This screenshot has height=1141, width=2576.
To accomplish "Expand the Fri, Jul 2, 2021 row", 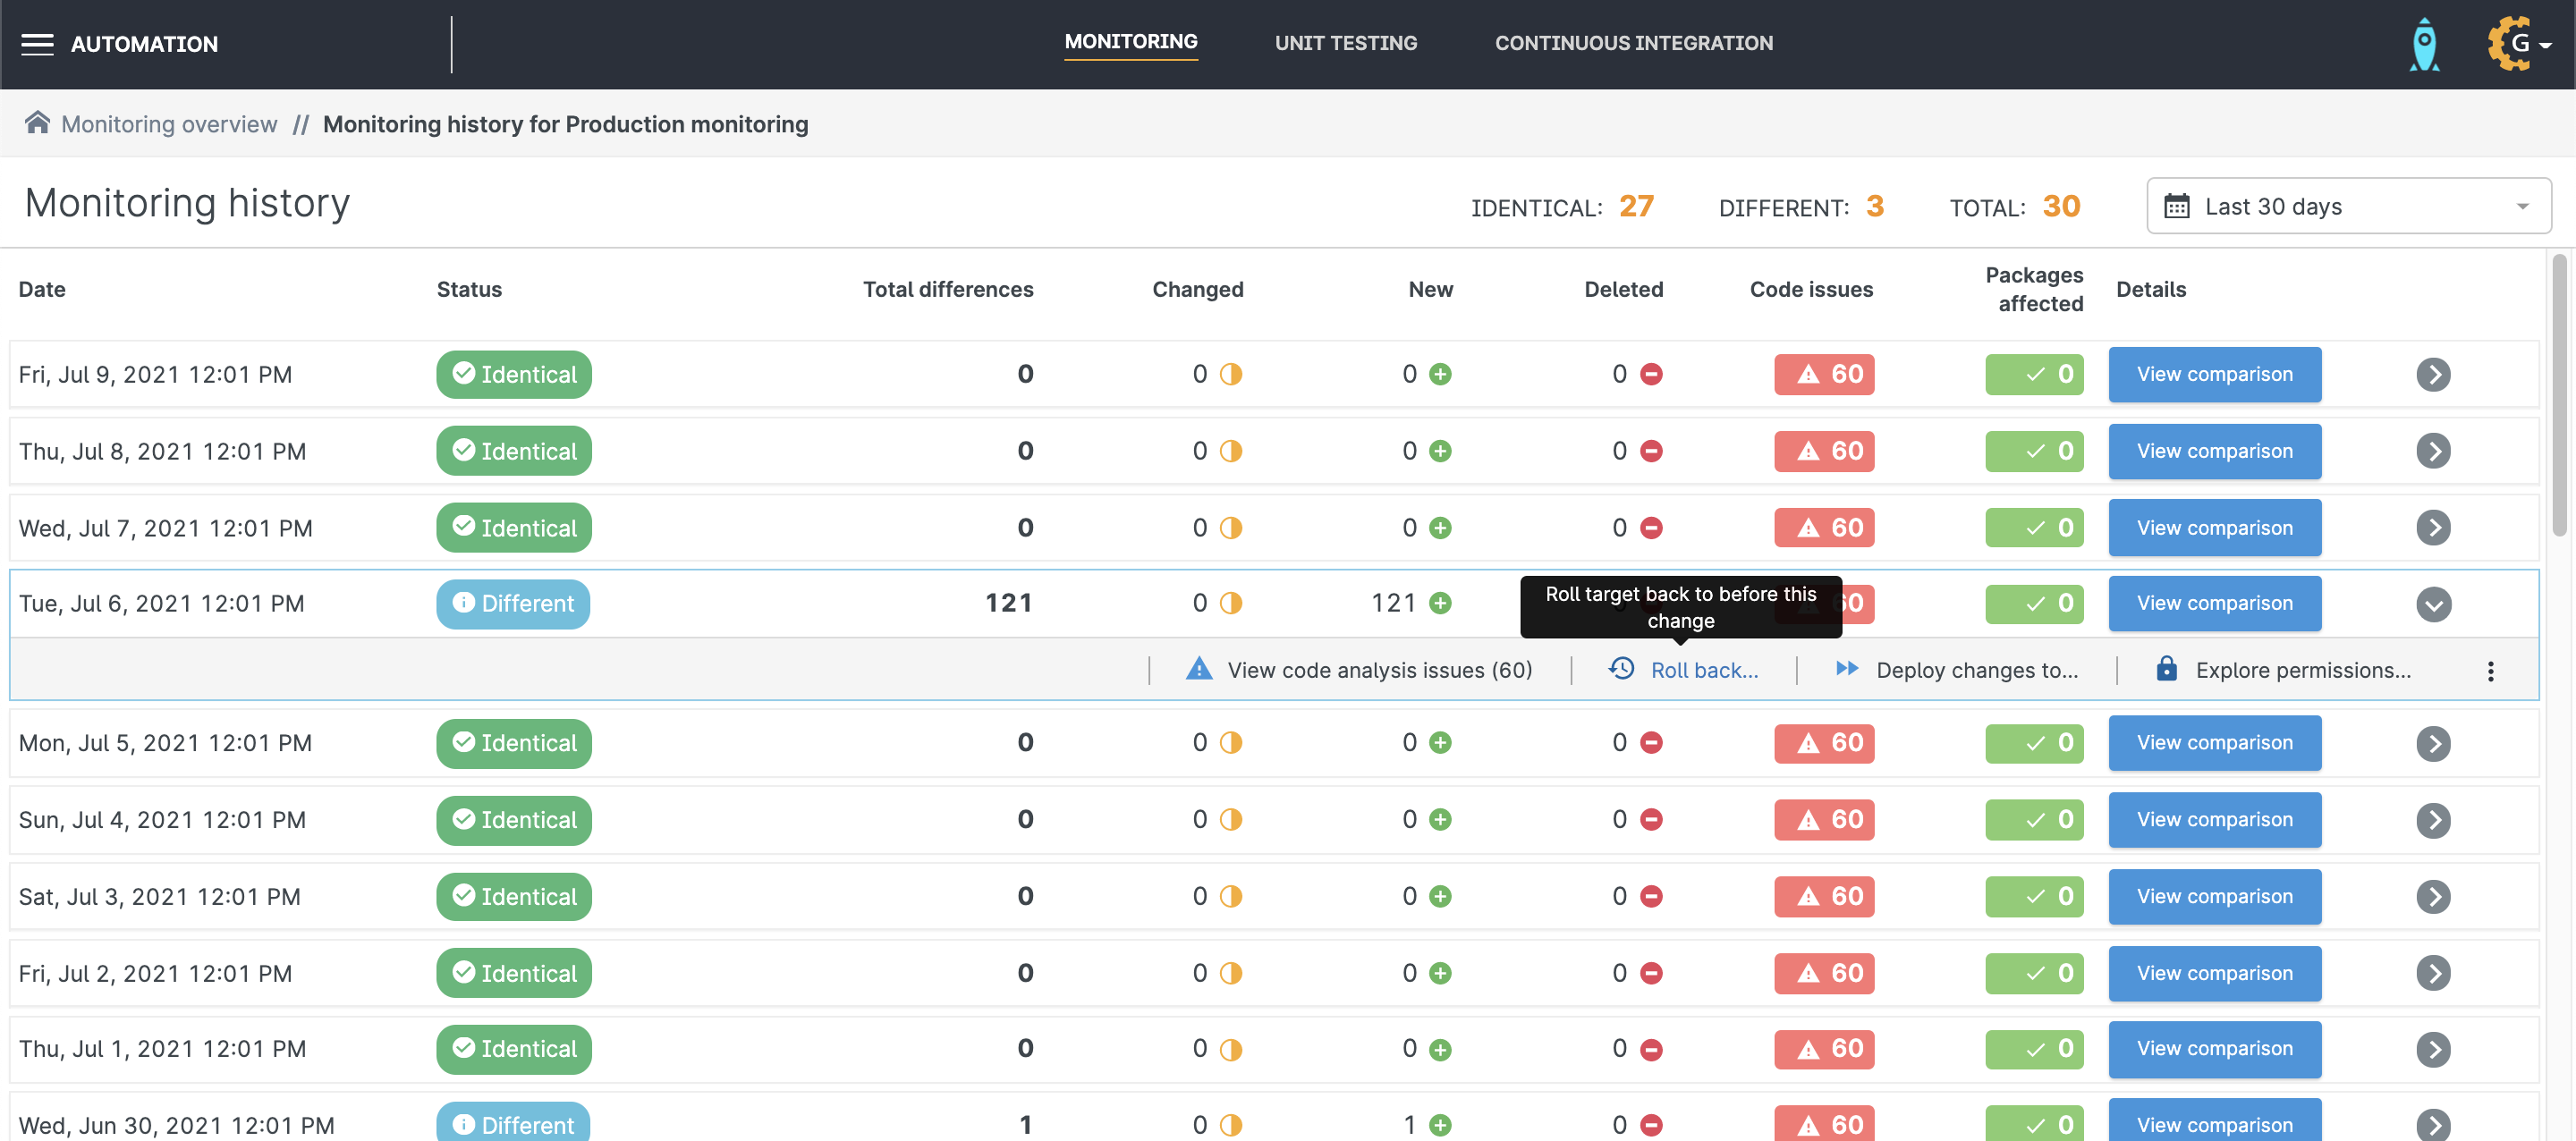I will (2433, 973).
